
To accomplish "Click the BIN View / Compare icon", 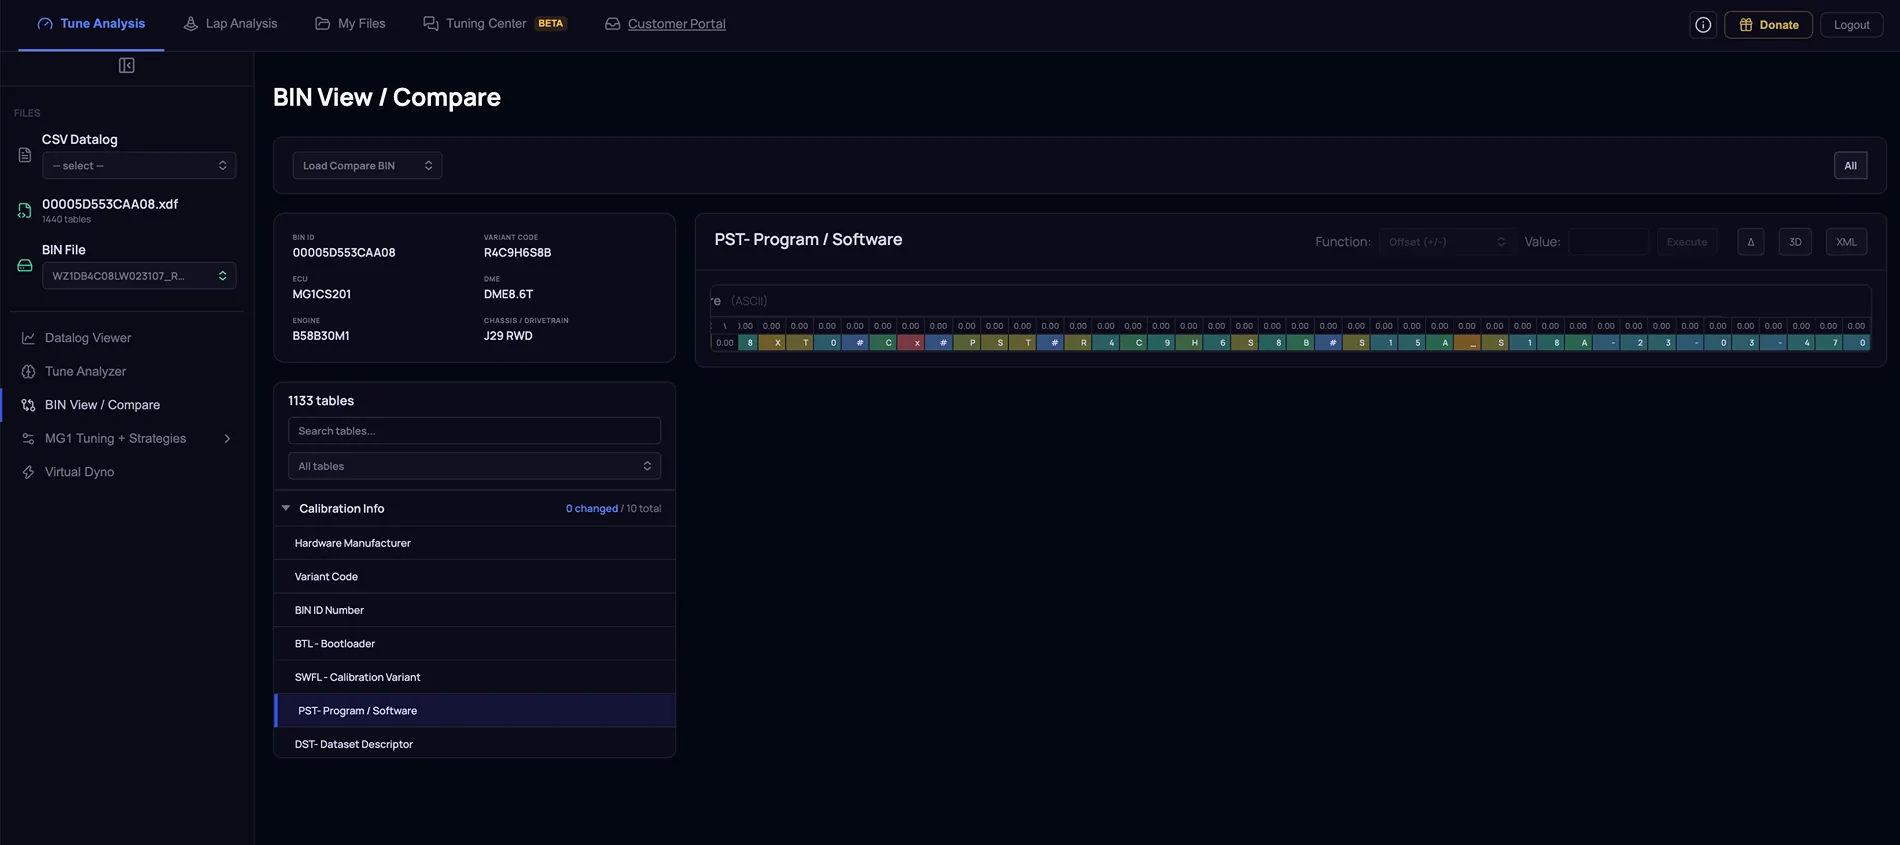I will [x=28, y=405].
